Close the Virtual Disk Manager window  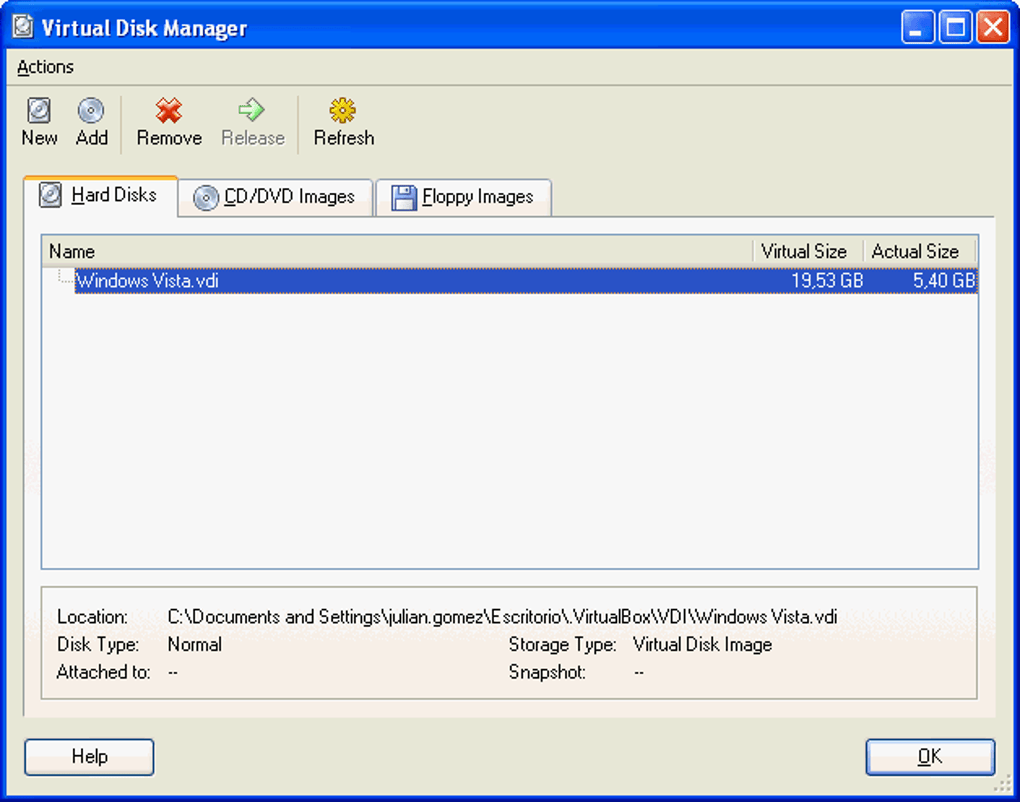tap(993, 27)
